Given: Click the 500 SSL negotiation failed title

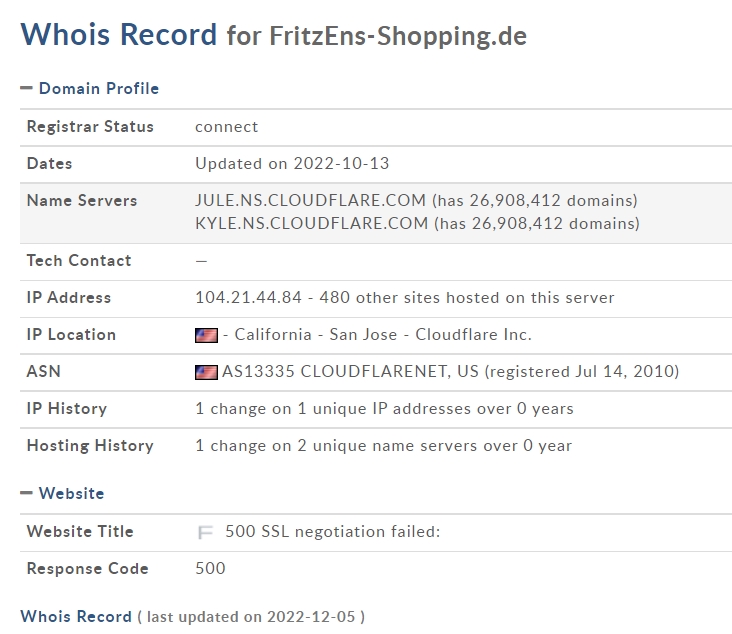Looking at the screenshot, I should pyautogui.click(x=333, y=531).
